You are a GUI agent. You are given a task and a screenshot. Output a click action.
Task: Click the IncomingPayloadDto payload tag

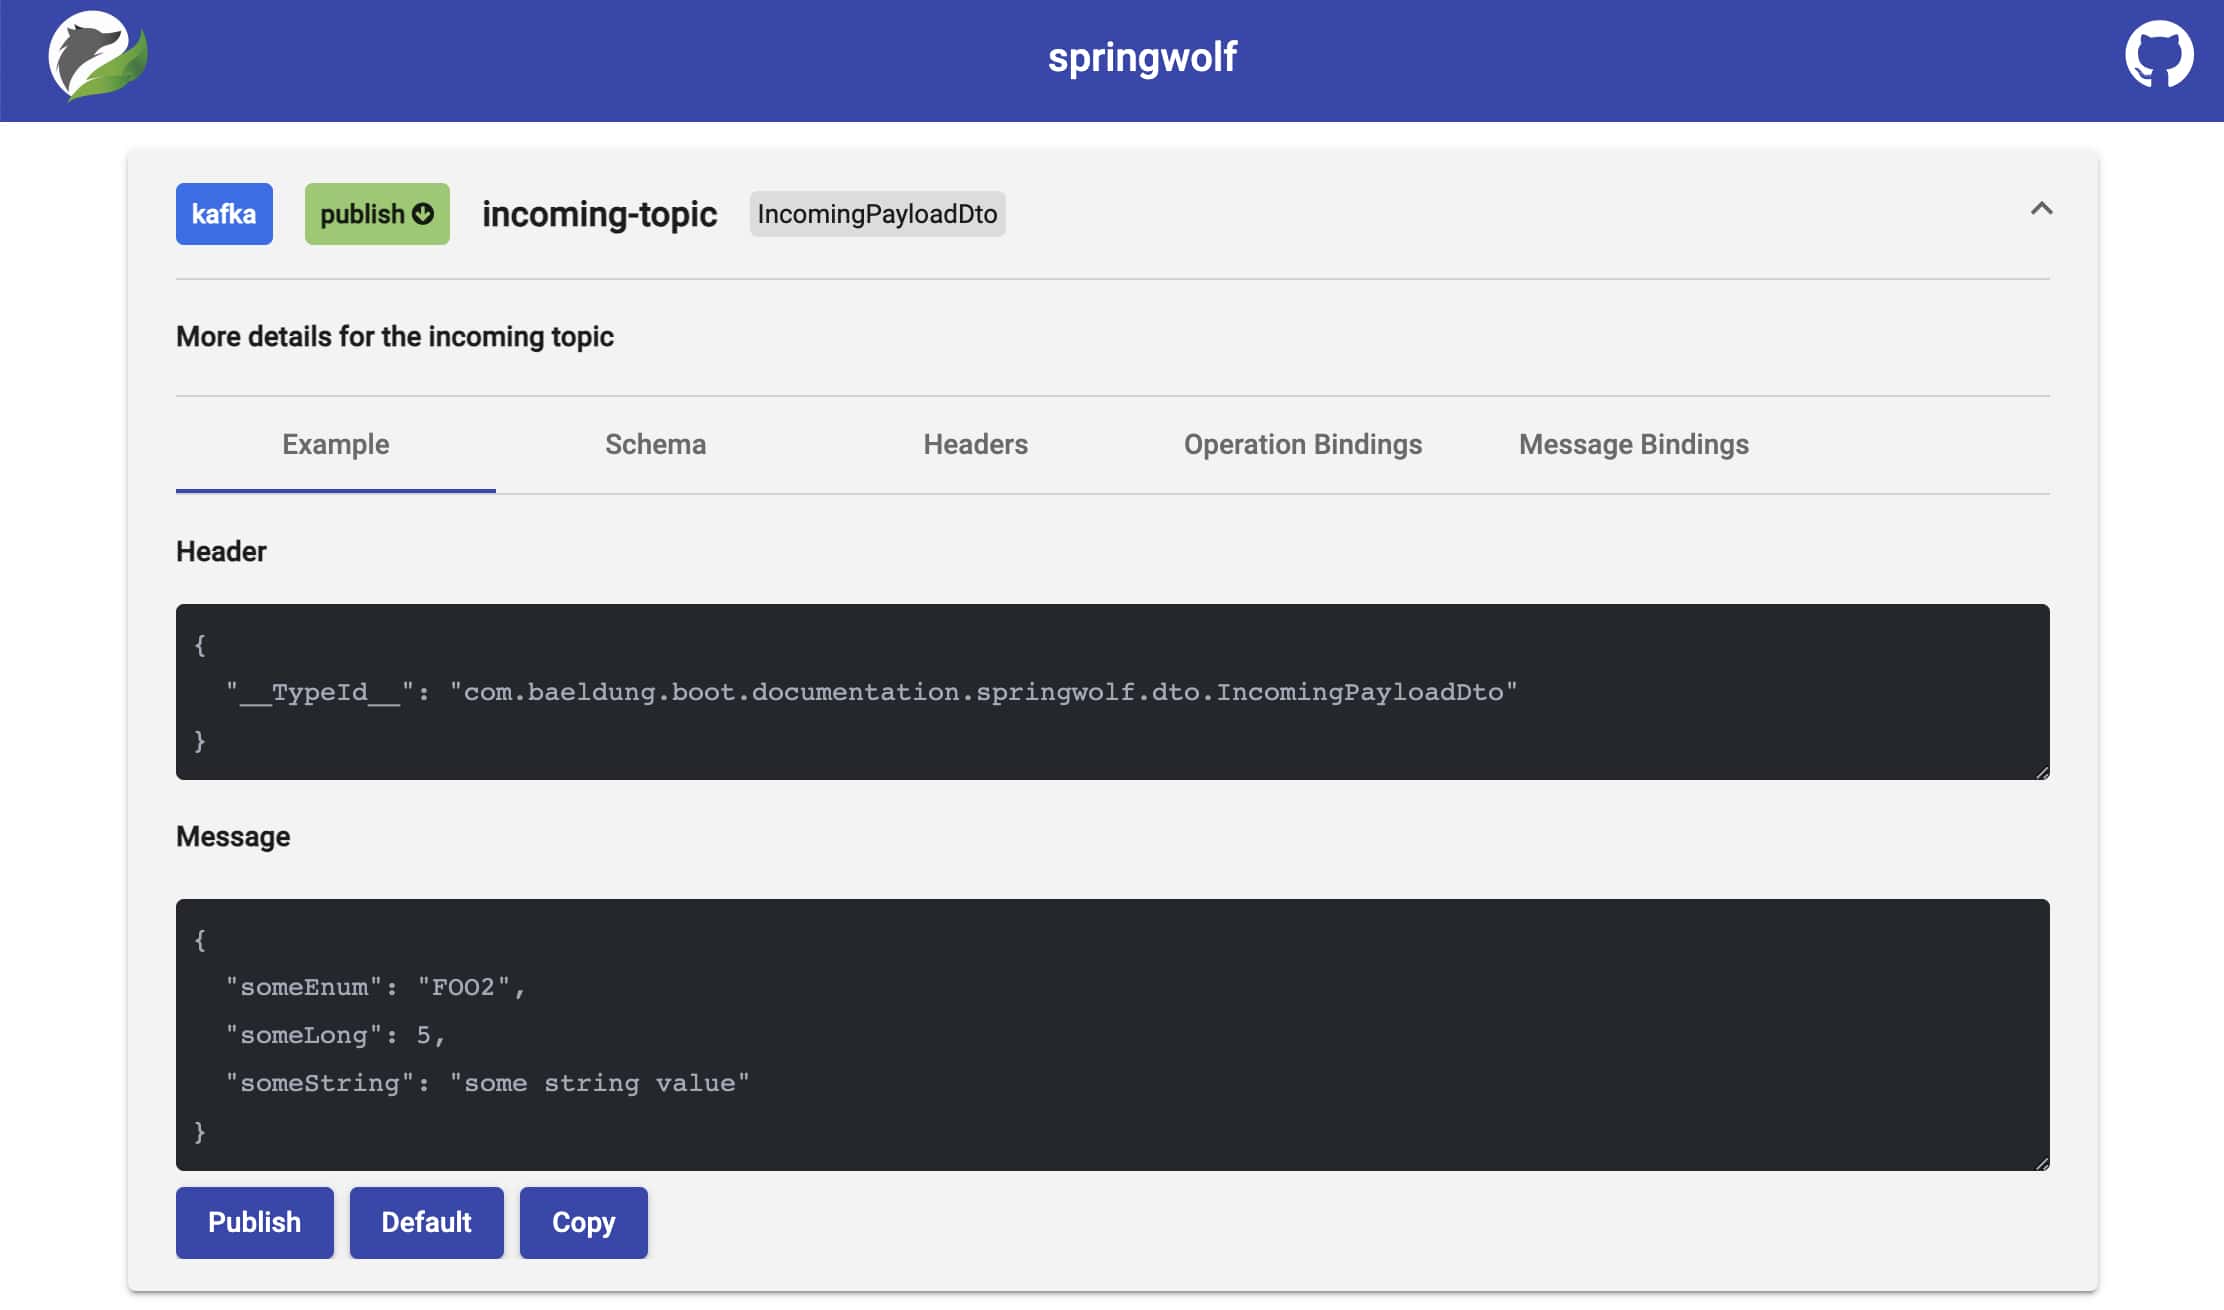point(877,214)
